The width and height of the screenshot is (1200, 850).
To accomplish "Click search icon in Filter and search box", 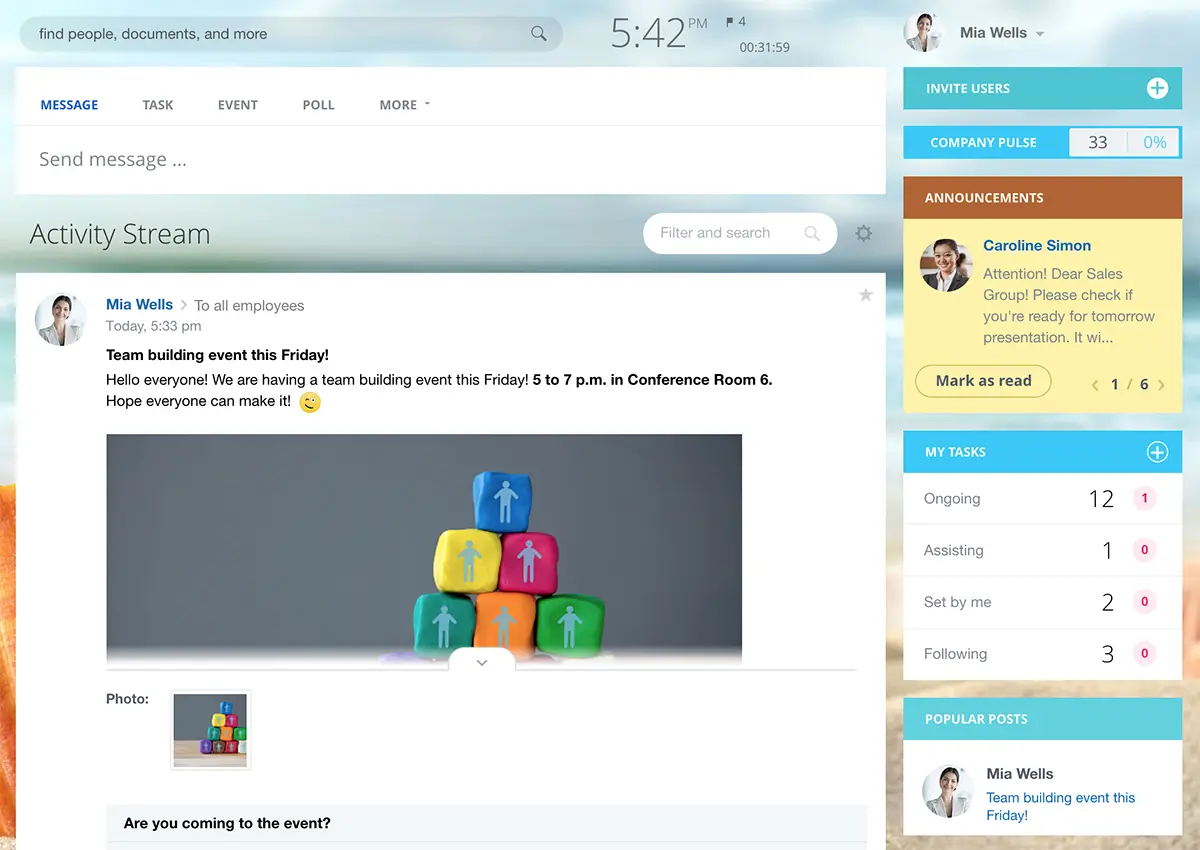I will tap(812, 233).
